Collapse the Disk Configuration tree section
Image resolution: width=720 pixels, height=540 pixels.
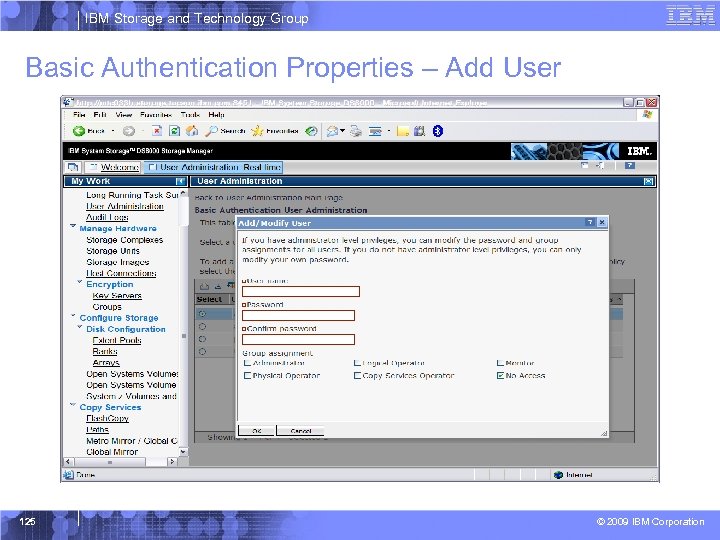click(80, 327)
